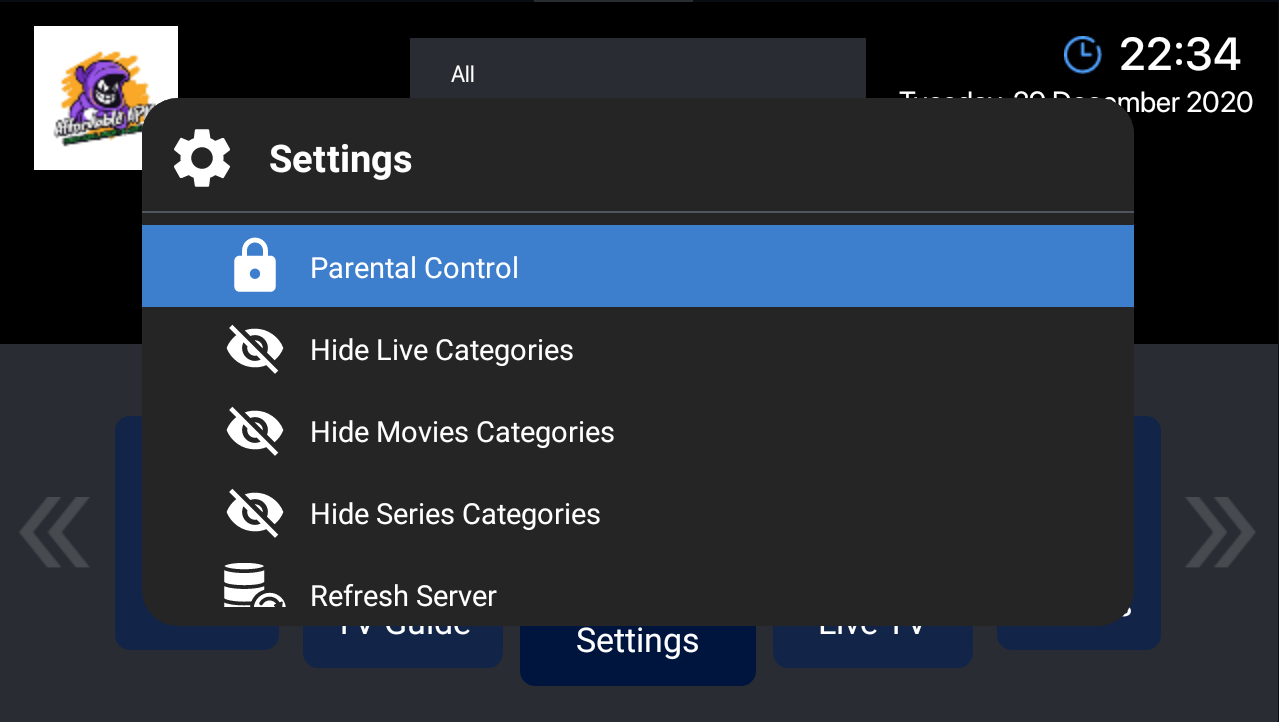Click the crossed-eye icon for Series Categories
This screenshot has height=722, width=1279.
(254, 514)
